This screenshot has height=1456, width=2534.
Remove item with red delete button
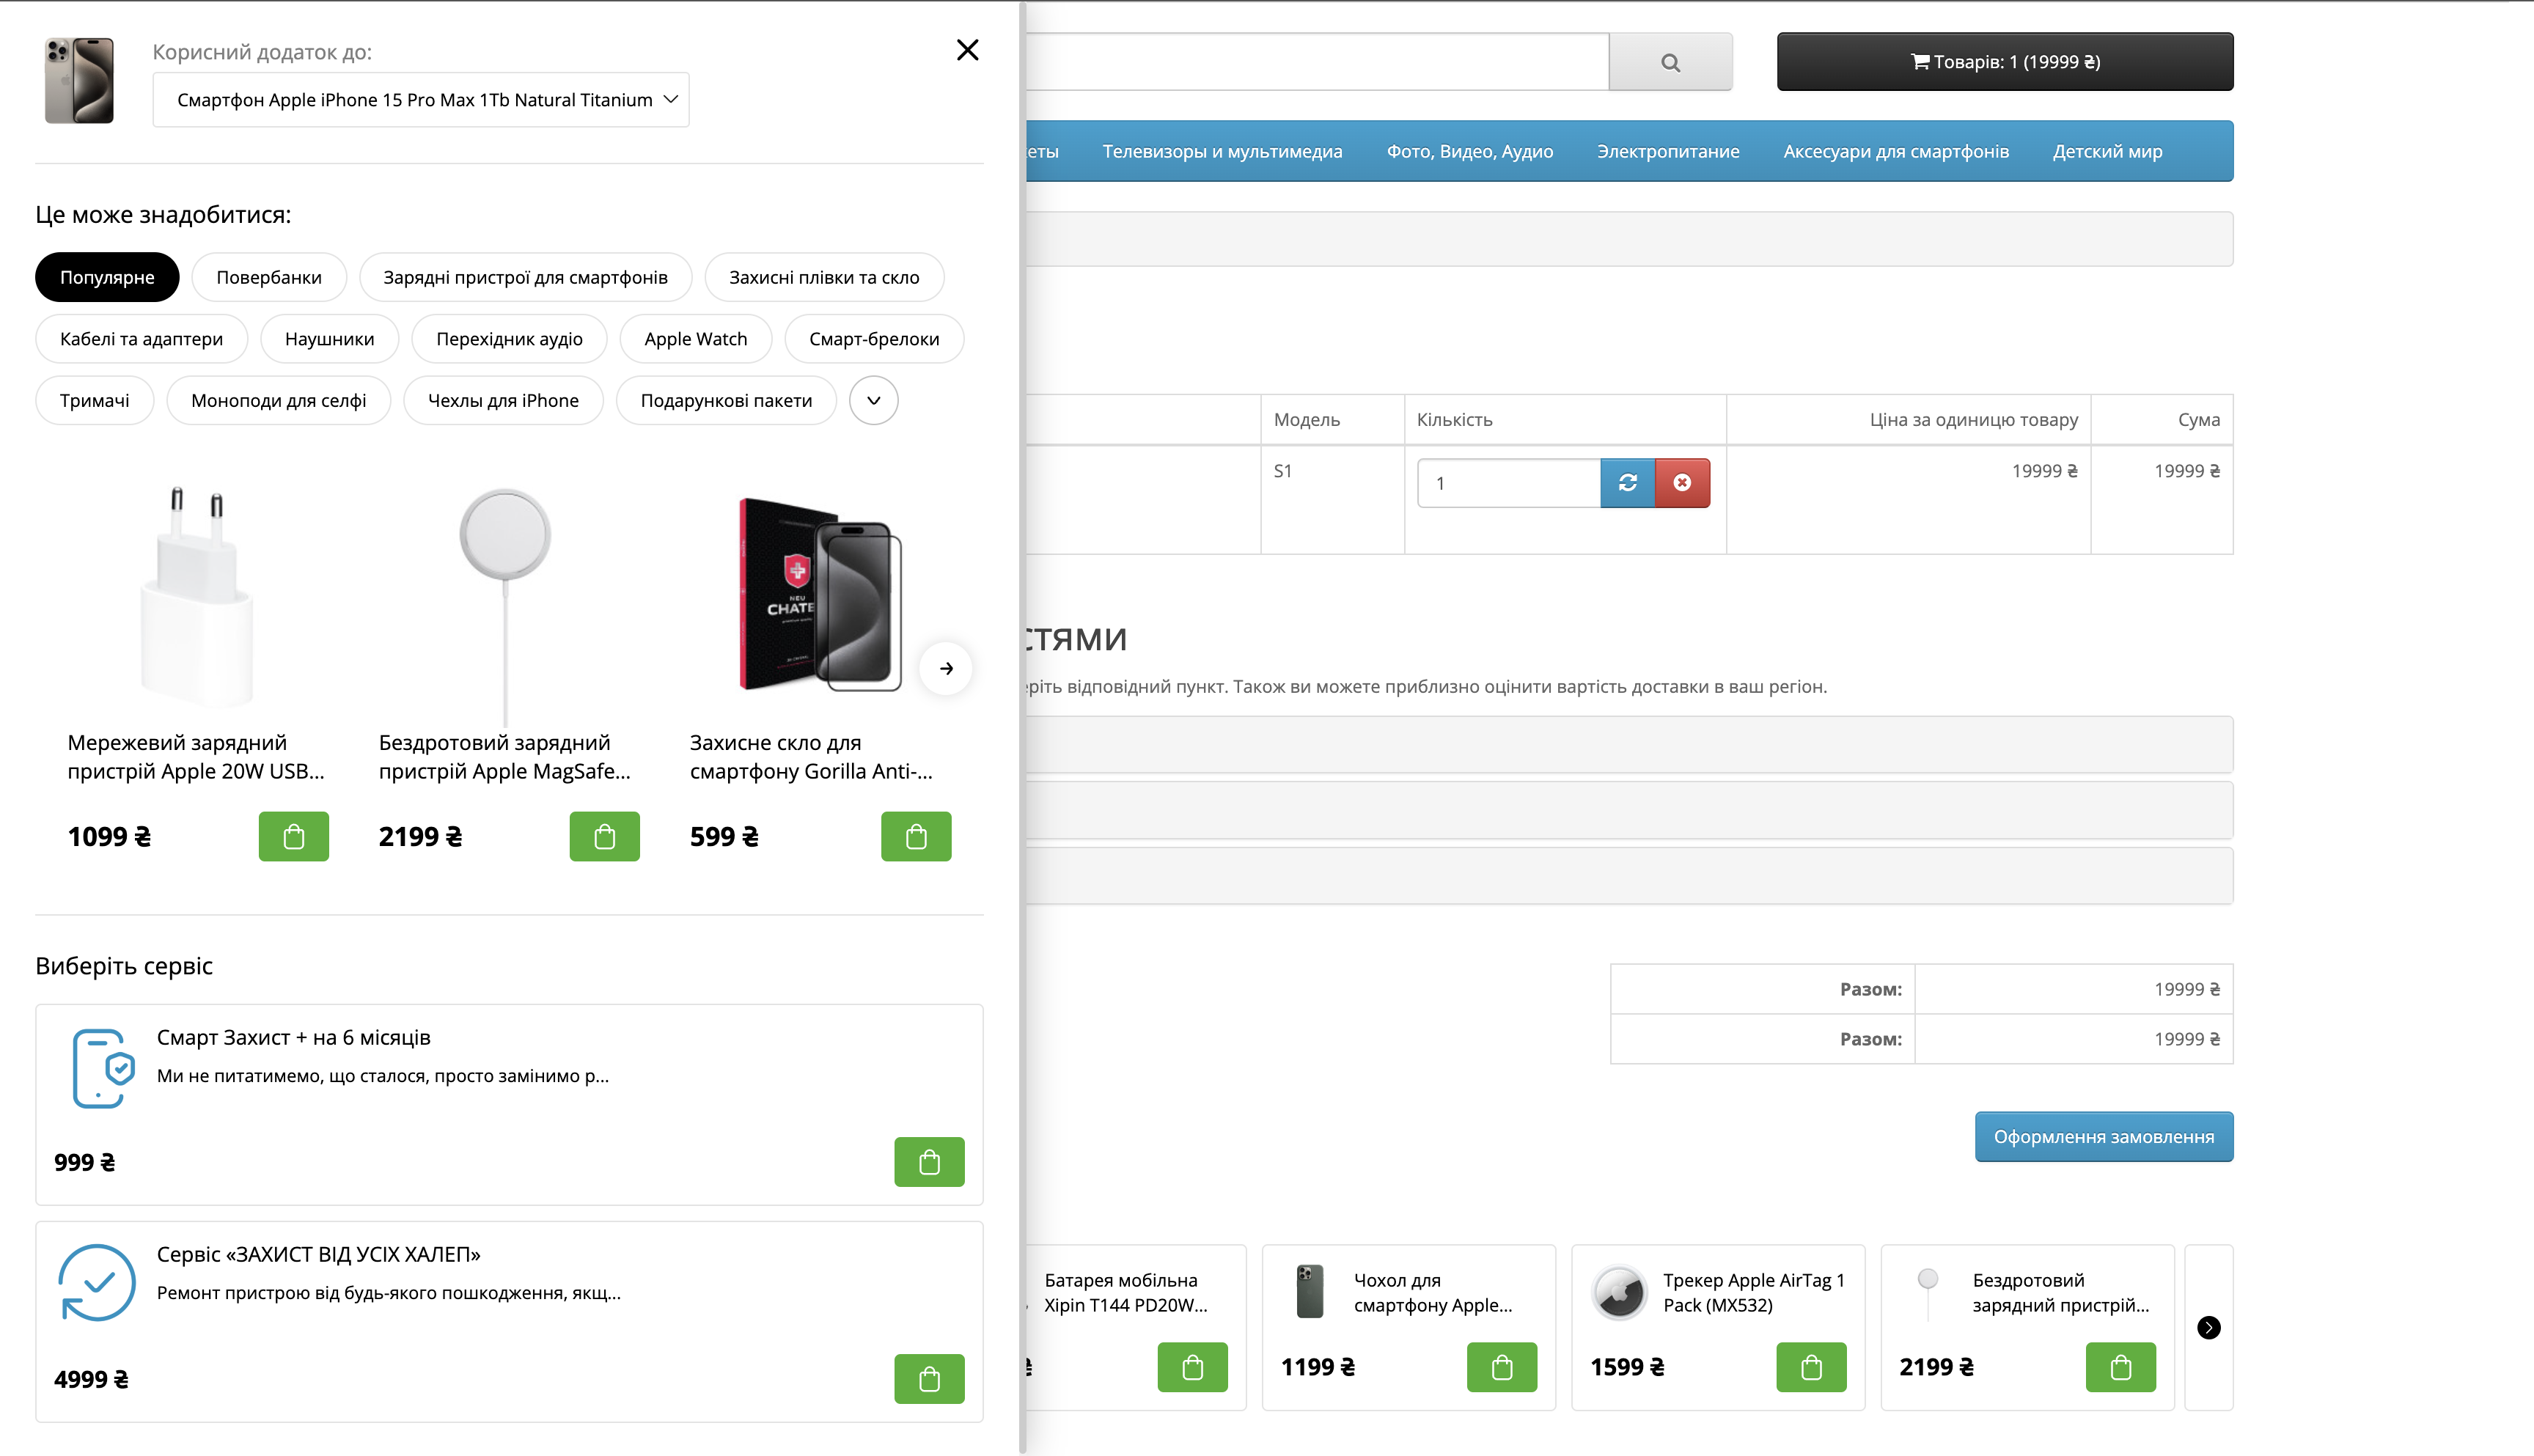pyautogui.click(x=1682, y=483)
